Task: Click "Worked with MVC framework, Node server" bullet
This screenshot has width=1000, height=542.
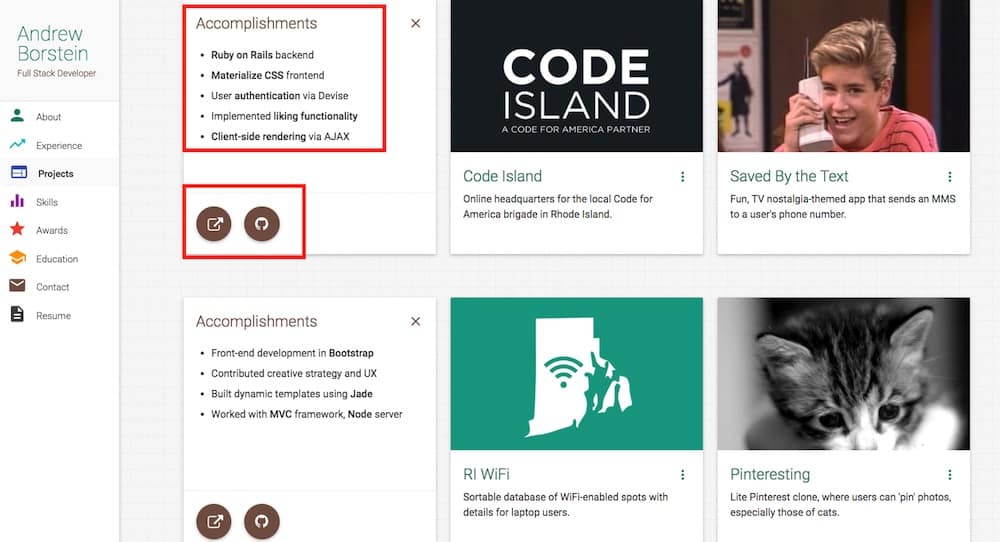Action: pos(307,414)
